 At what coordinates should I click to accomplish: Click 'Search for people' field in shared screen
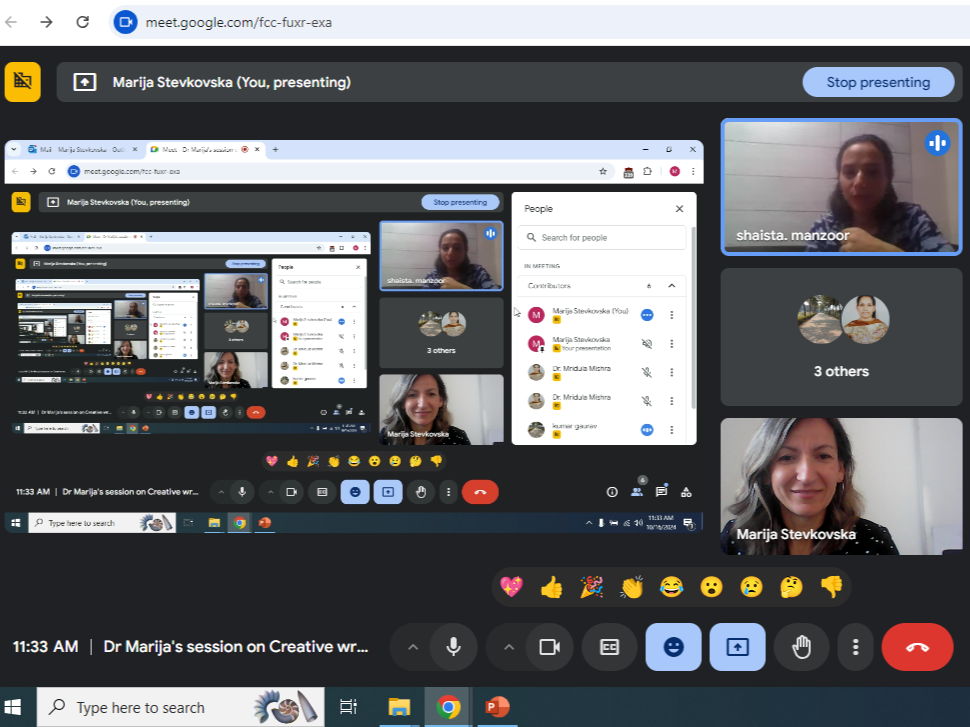pyautogui.click(x=602, y=238)
